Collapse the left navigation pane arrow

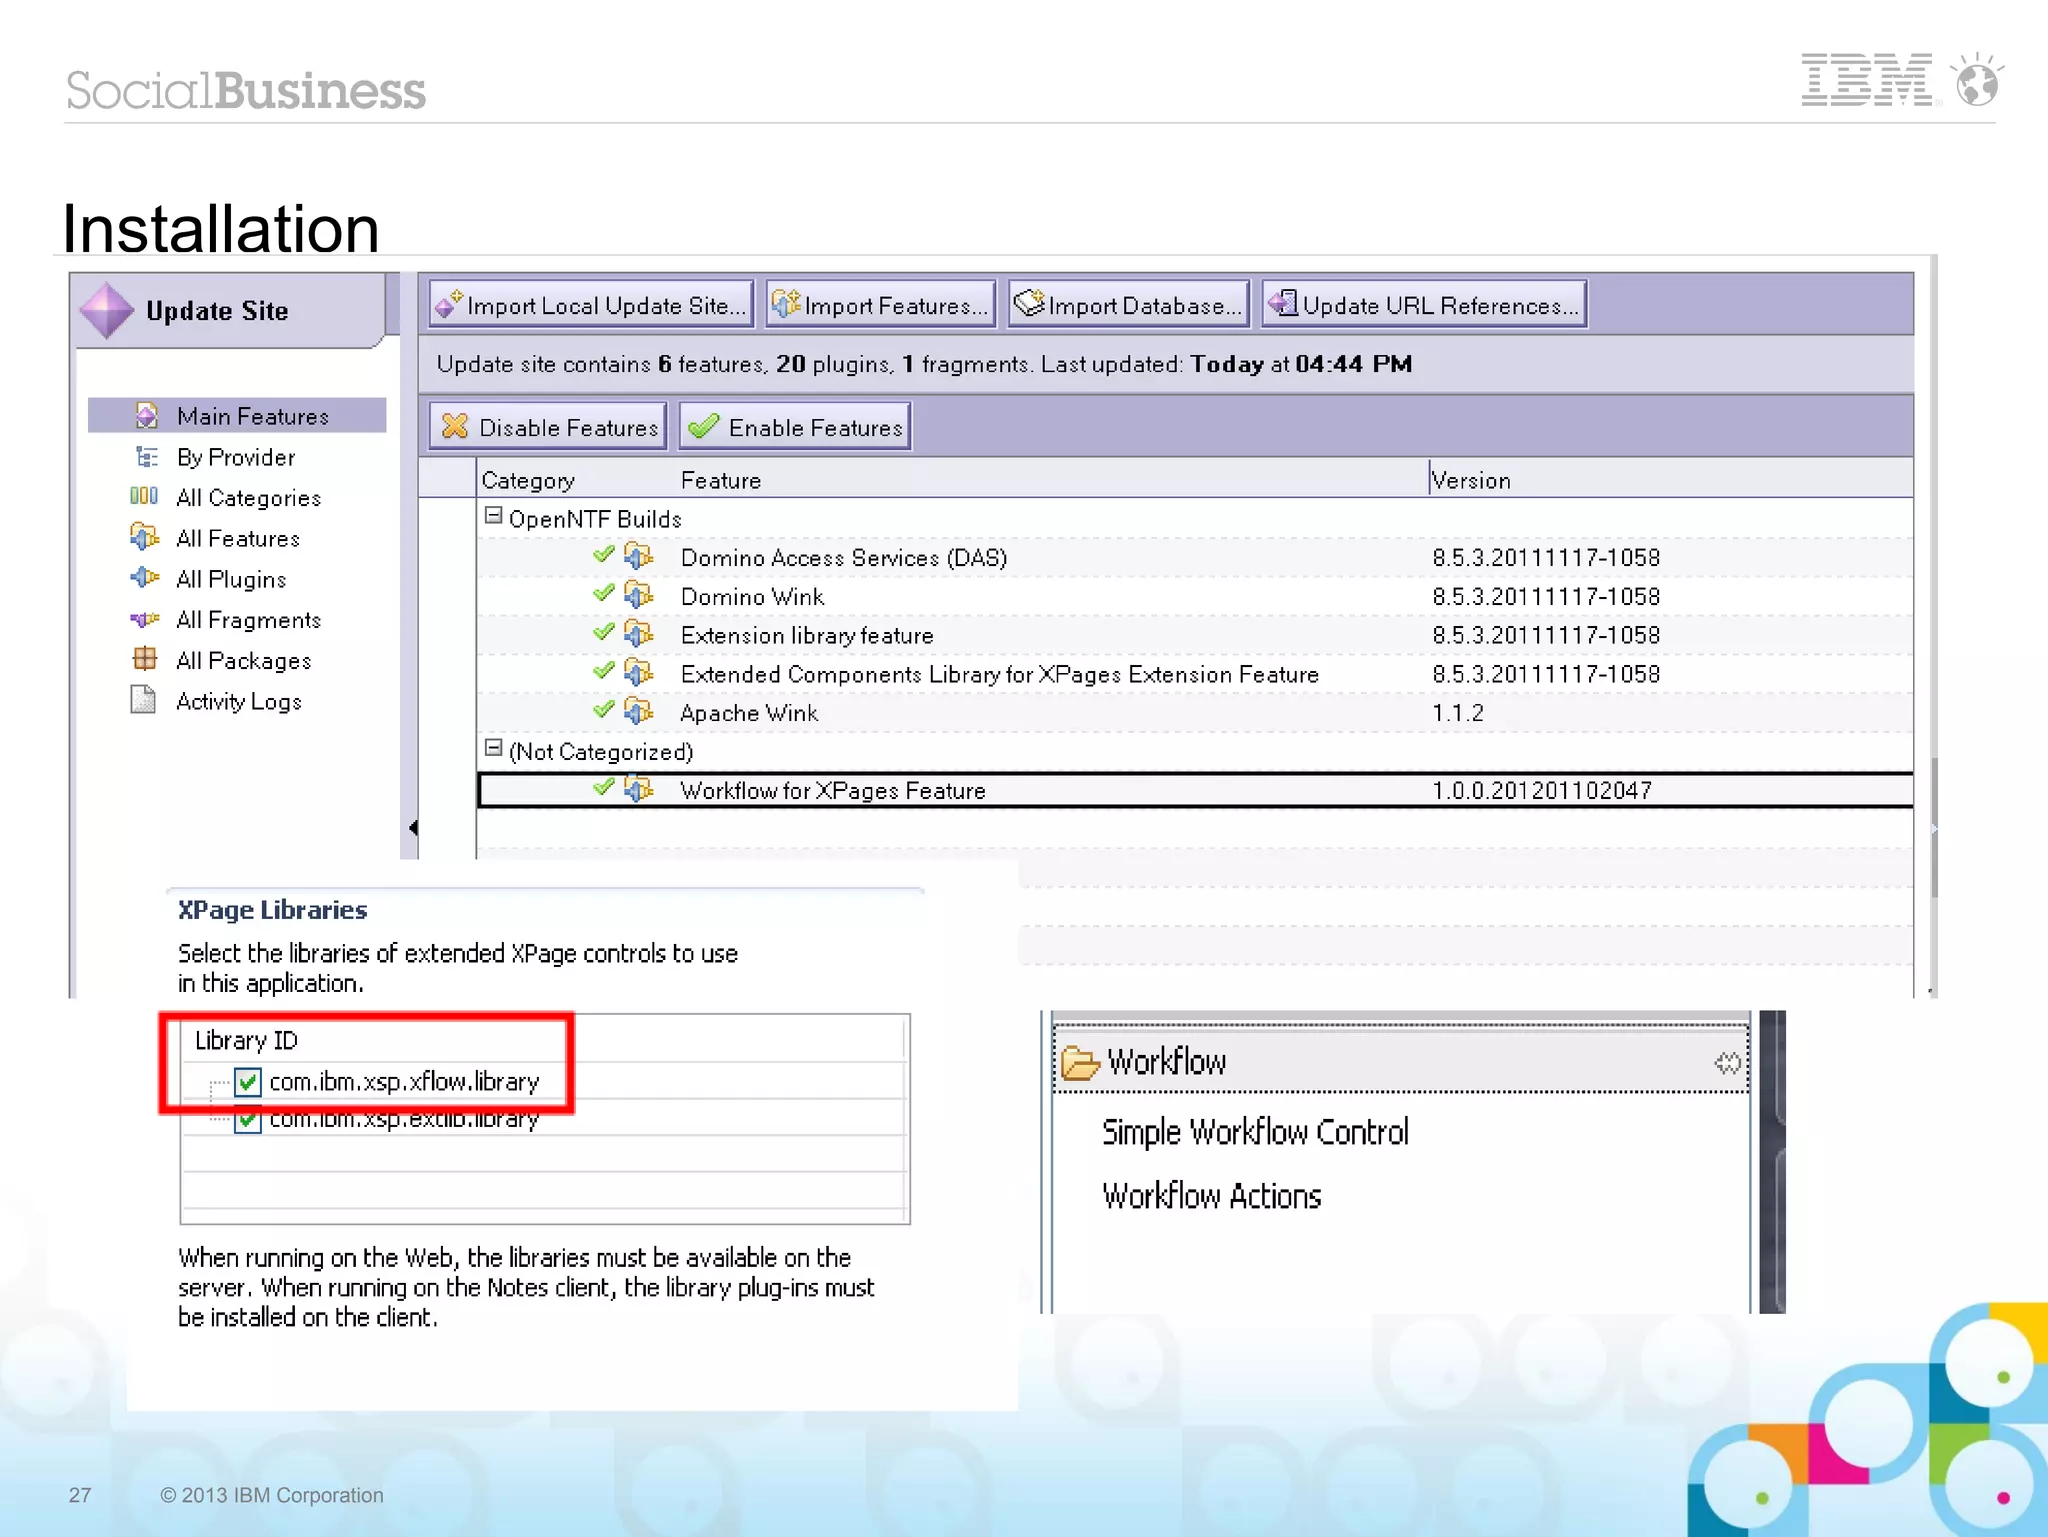pos(412,827)
